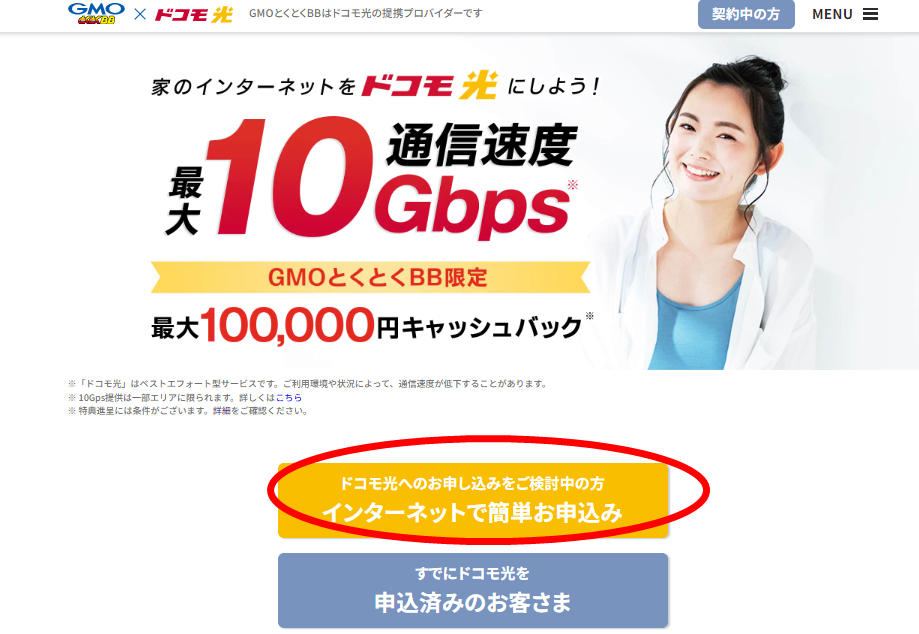
Task: Click the blue 申込済みのお客さま button
Action: pyautogui.click(x=473, y=591)
